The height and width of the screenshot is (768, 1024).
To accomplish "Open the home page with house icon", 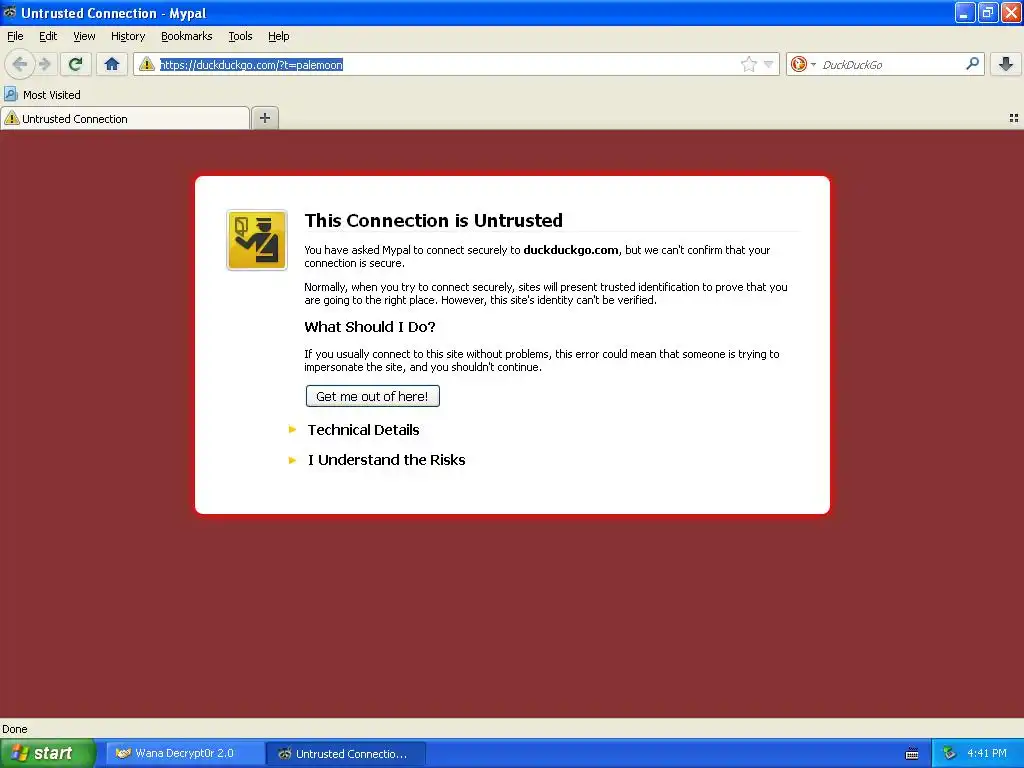I will click(112, 64).
